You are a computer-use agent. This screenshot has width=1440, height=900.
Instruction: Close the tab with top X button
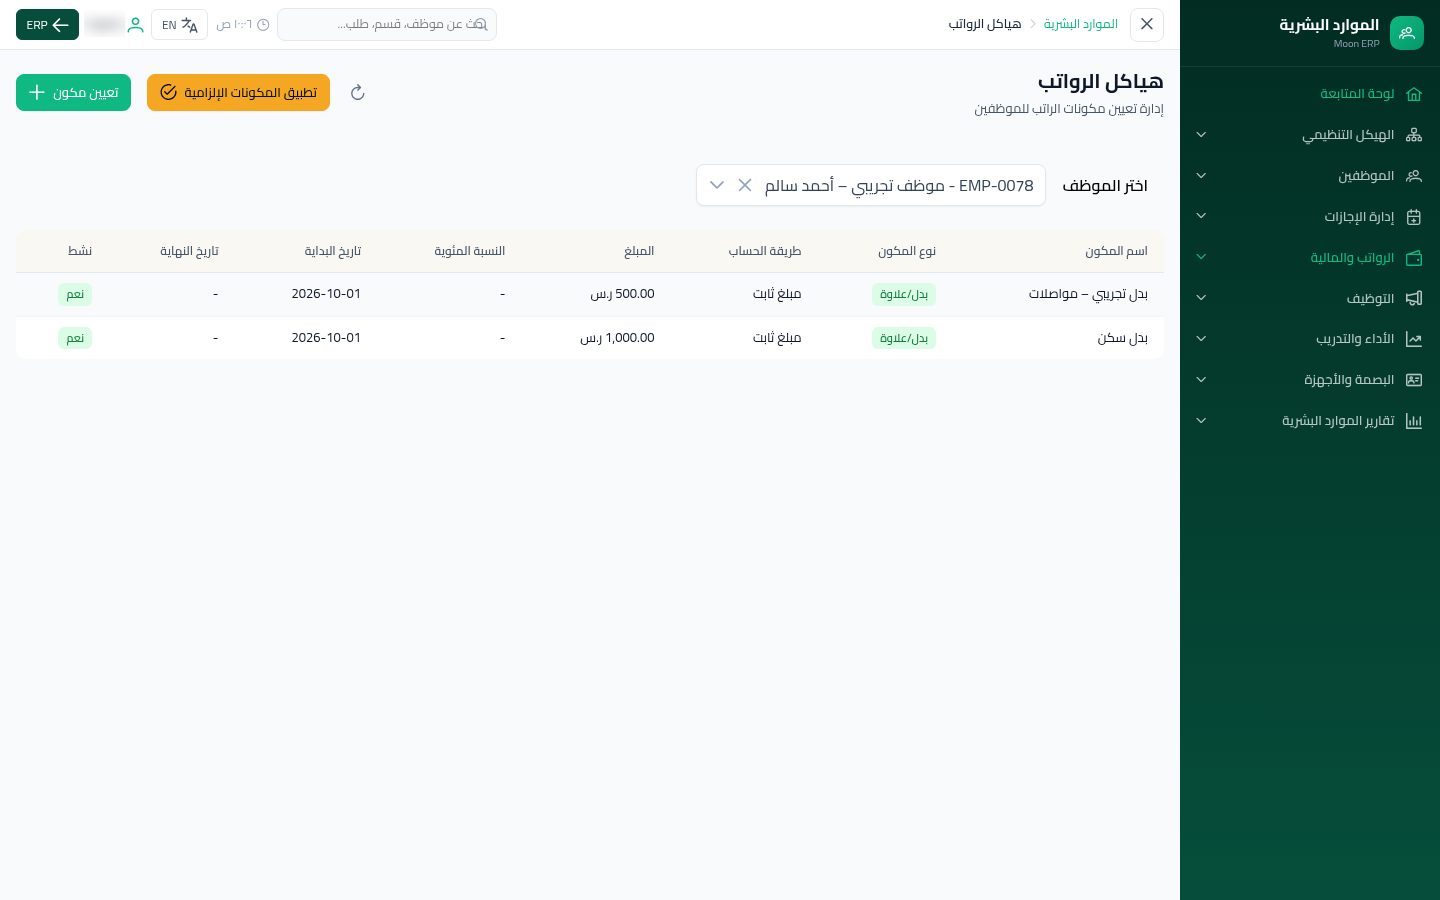(1147, 24)
